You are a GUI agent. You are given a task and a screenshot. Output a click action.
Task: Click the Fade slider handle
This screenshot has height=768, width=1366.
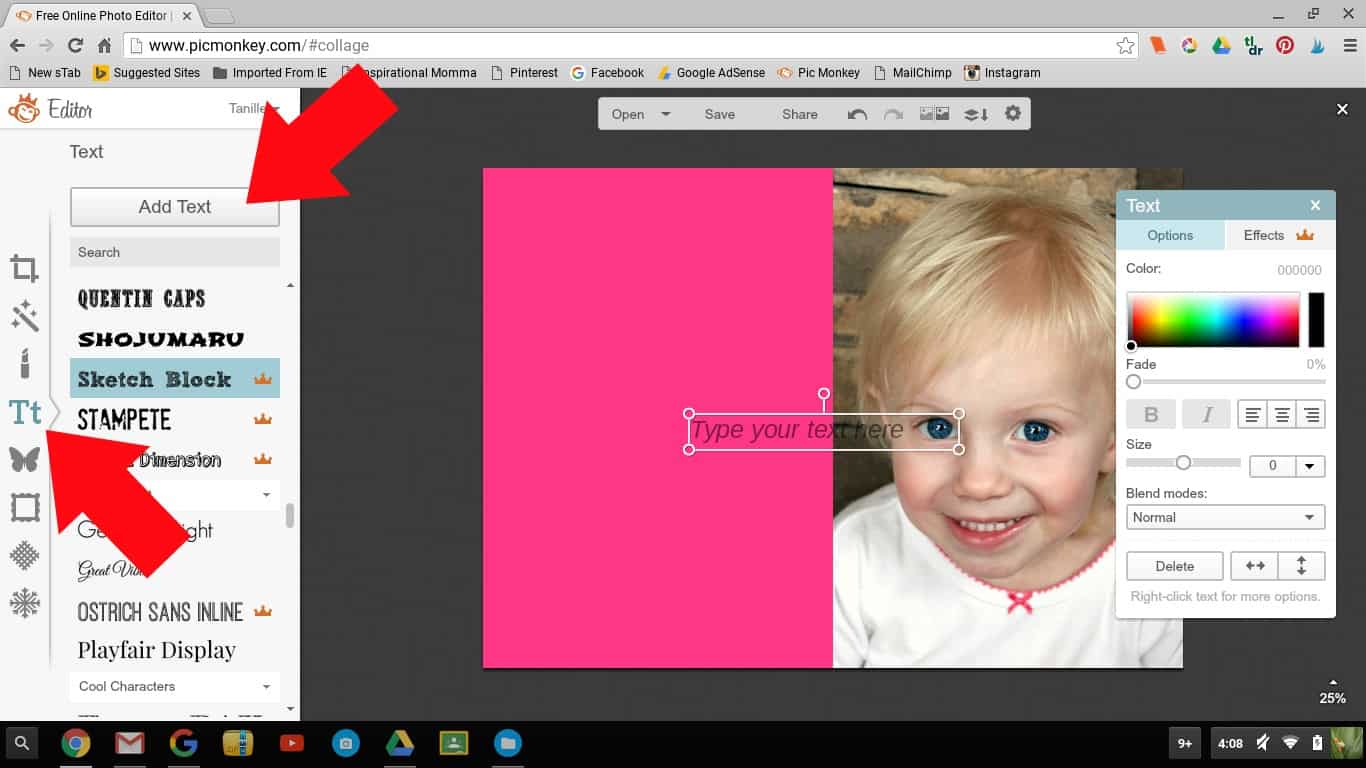pos(1133,382)
